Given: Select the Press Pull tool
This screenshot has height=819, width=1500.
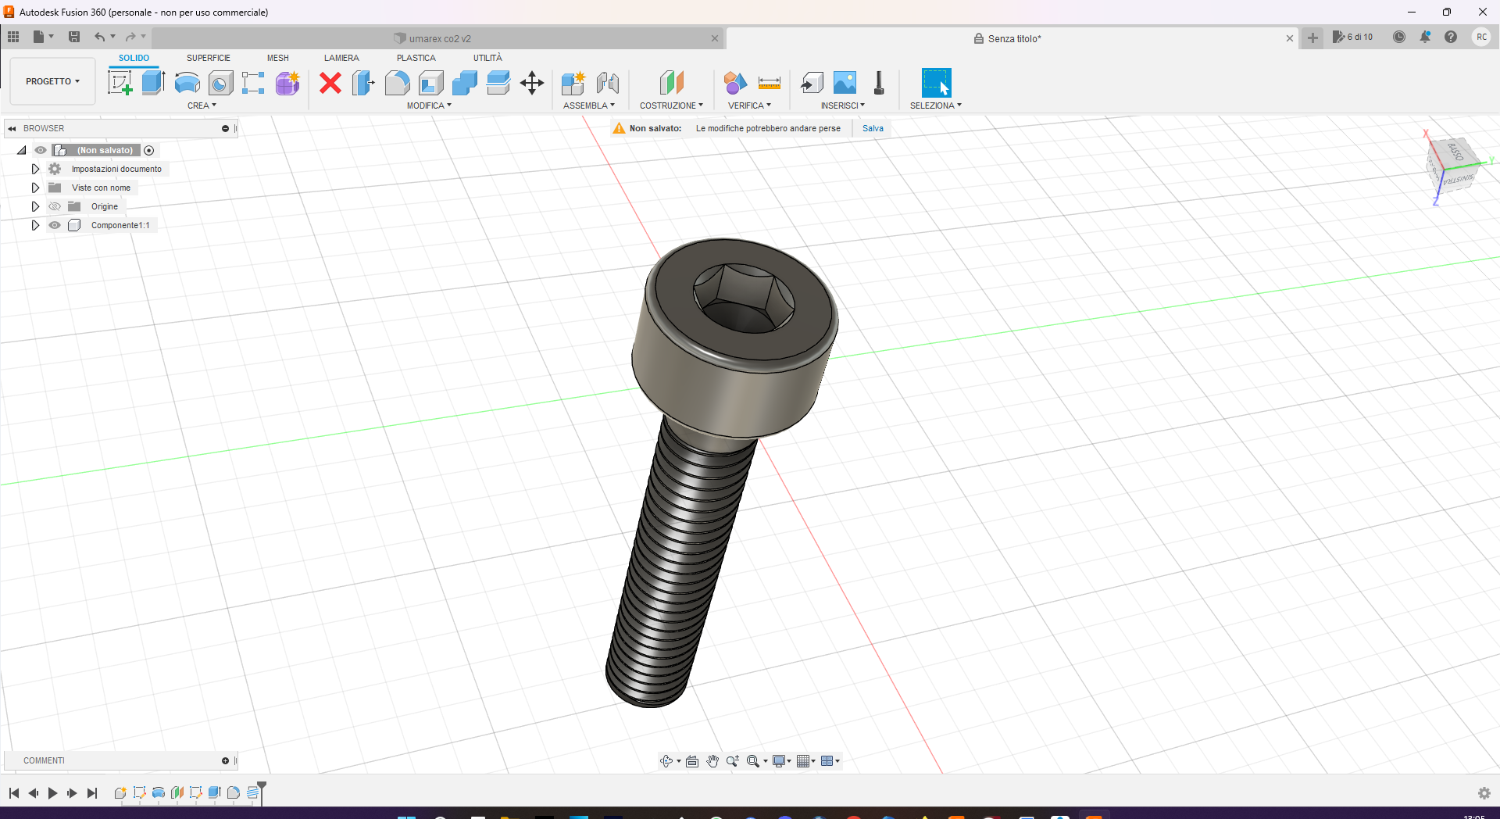Looking at the screenshot, I should (364, 83).
